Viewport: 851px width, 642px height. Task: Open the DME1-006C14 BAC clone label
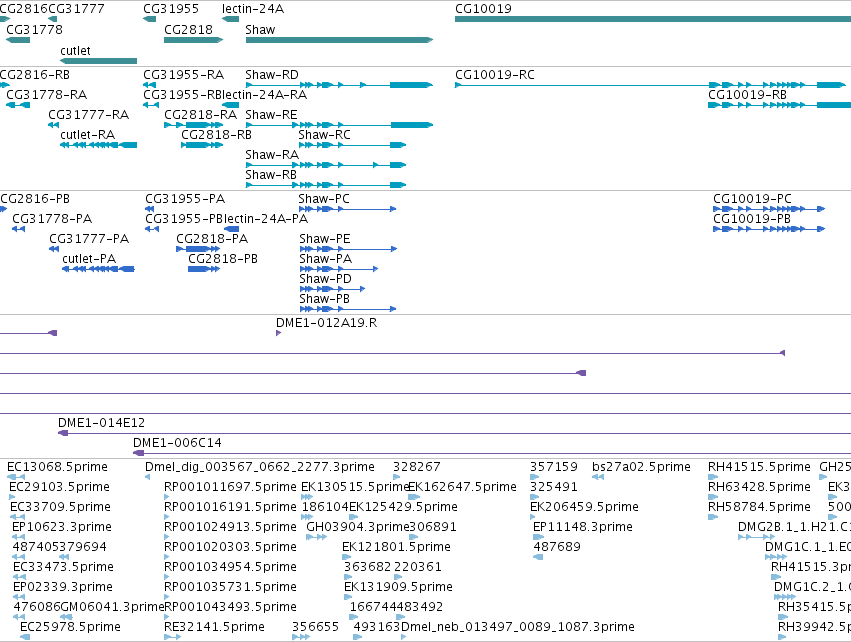177,443
